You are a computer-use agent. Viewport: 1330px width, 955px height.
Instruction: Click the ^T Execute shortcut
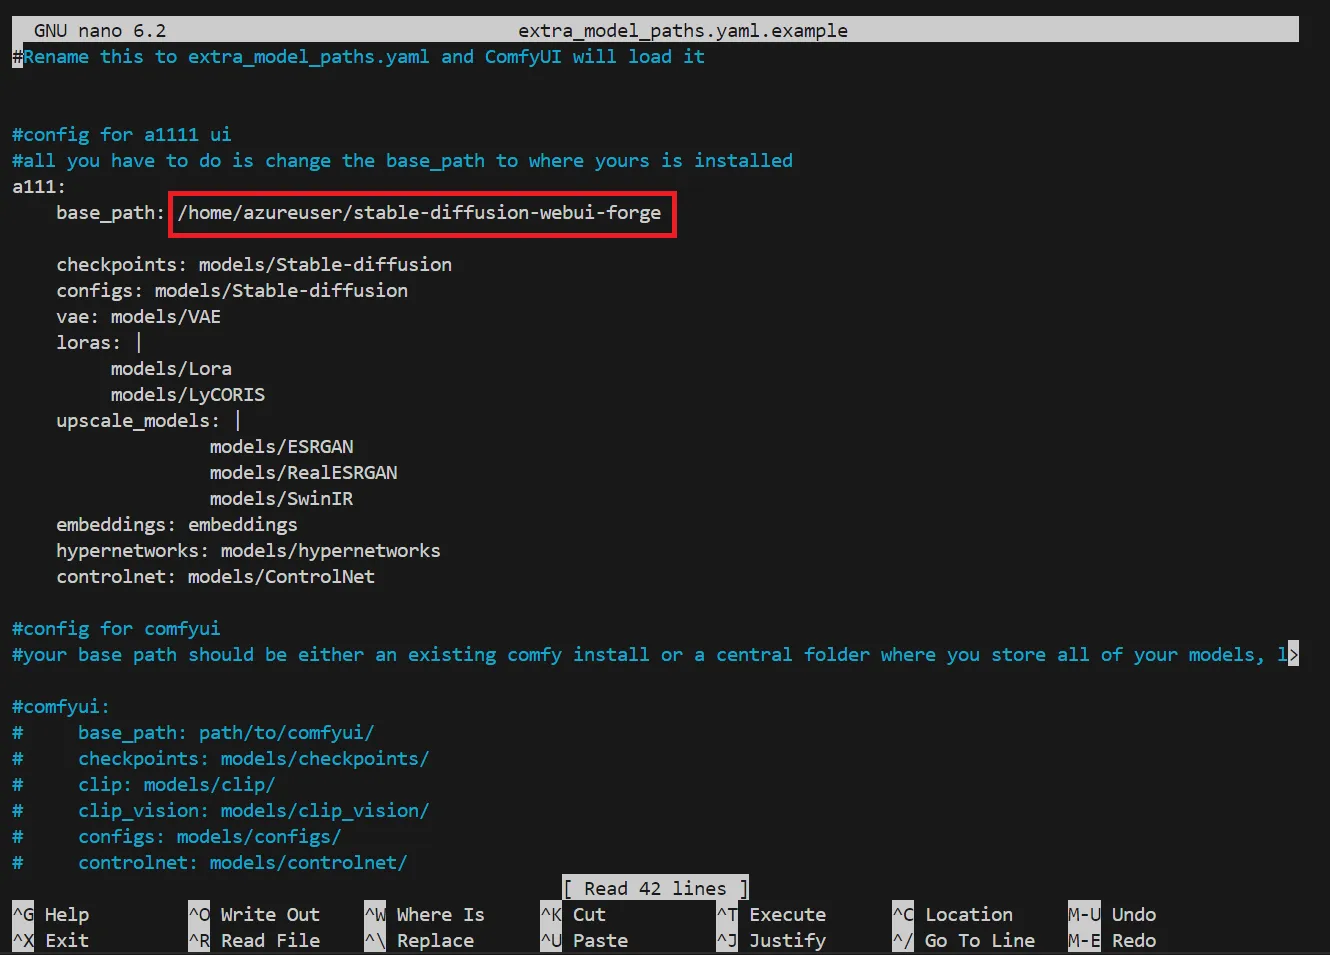[771, 914]
